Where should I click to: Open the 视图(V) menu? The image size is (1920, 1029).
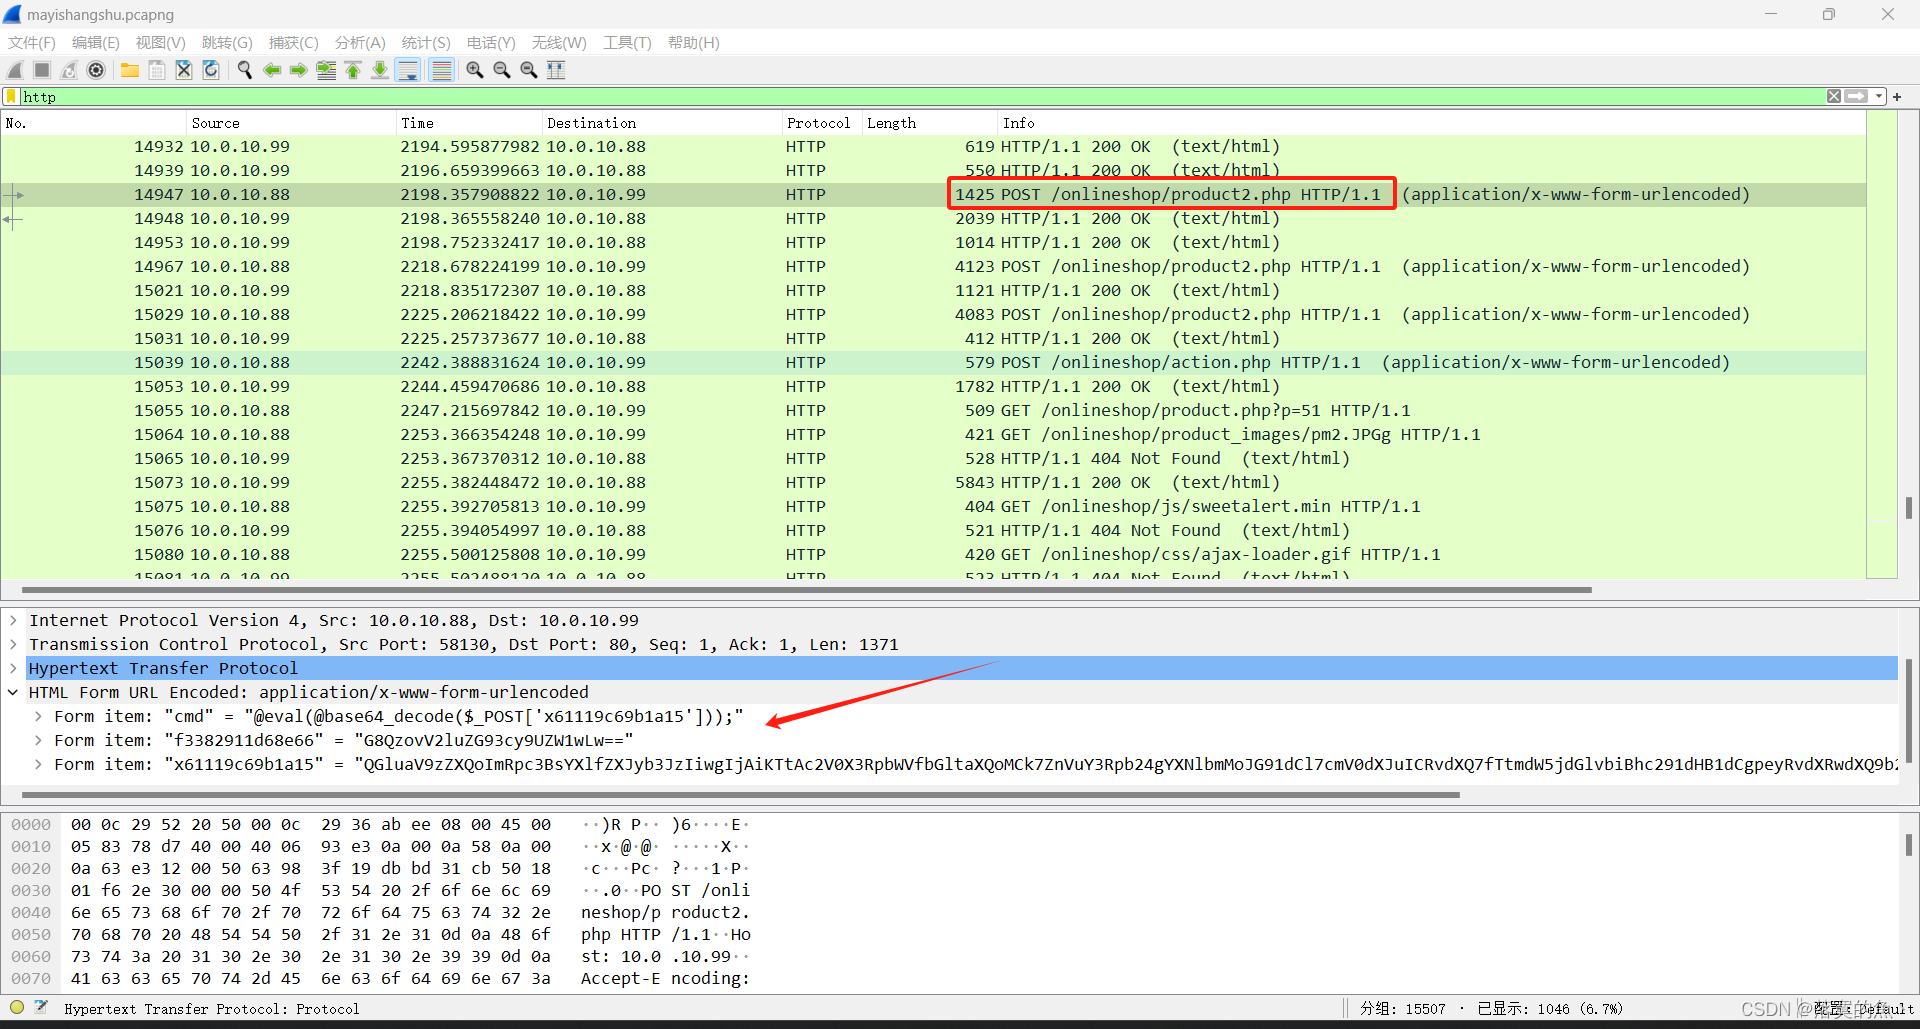pyautogui.click(x=161, y=43)
